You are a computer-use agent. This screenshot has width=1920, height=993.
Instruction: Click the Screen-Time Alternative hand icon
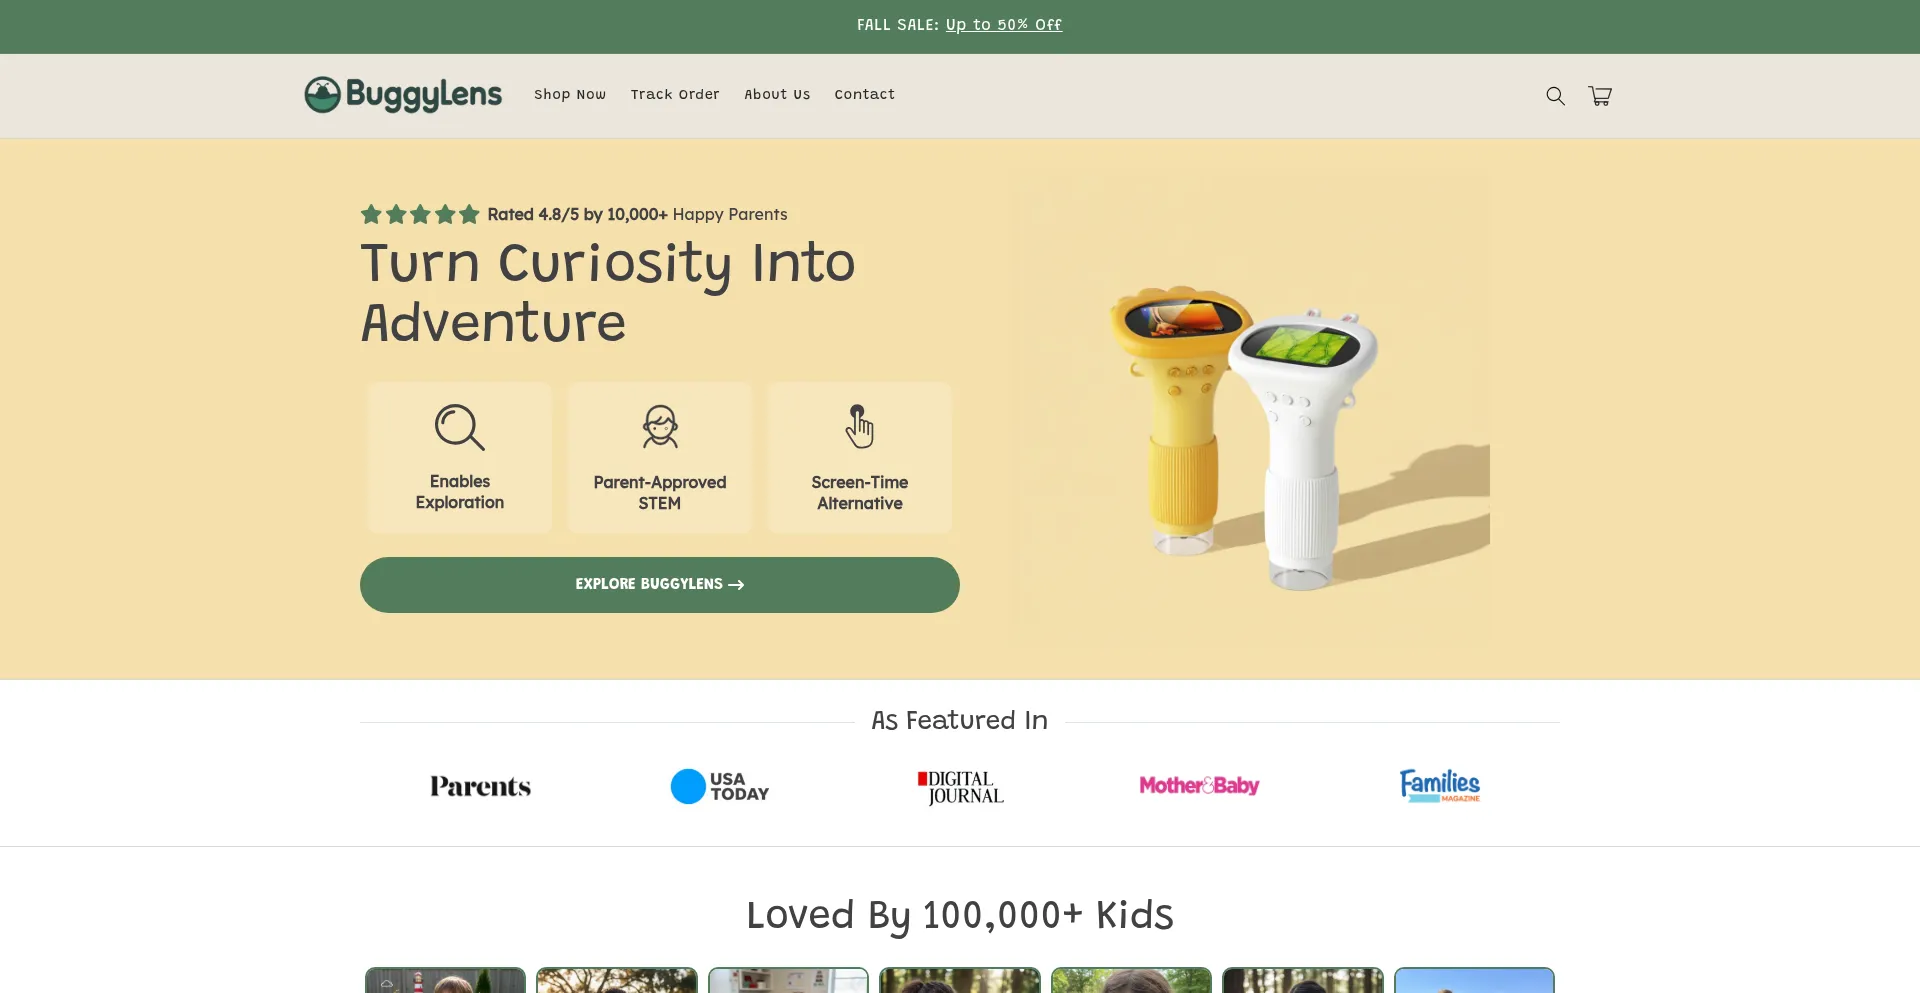point(859,427)
